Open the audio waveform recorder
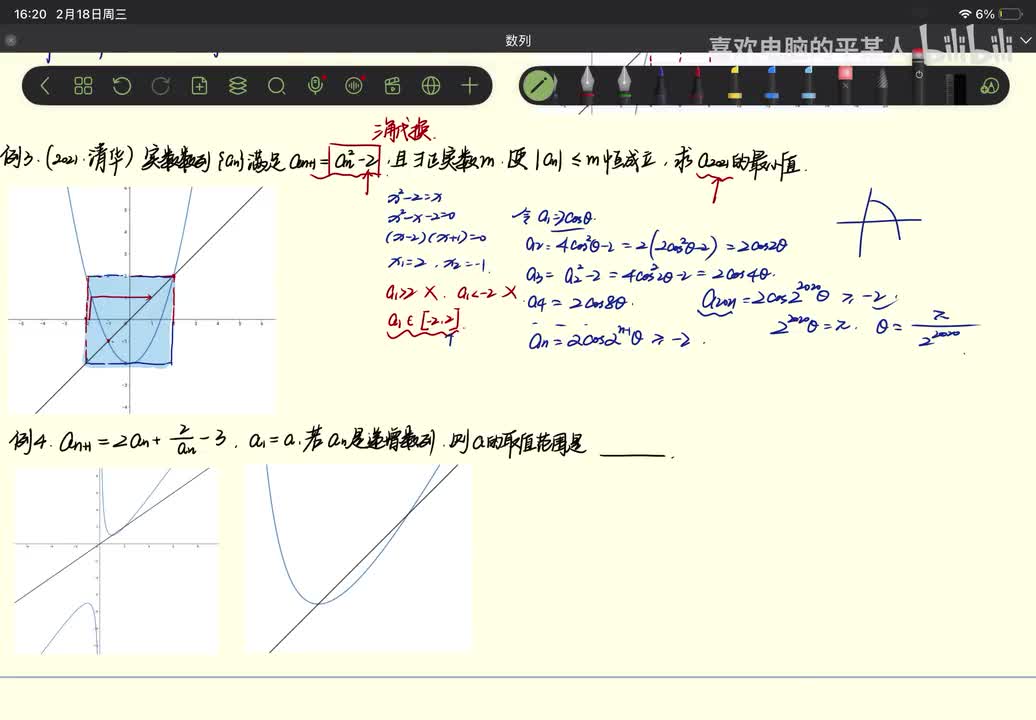This screenshot has width=1036, height=720. (x=354, y=85)
